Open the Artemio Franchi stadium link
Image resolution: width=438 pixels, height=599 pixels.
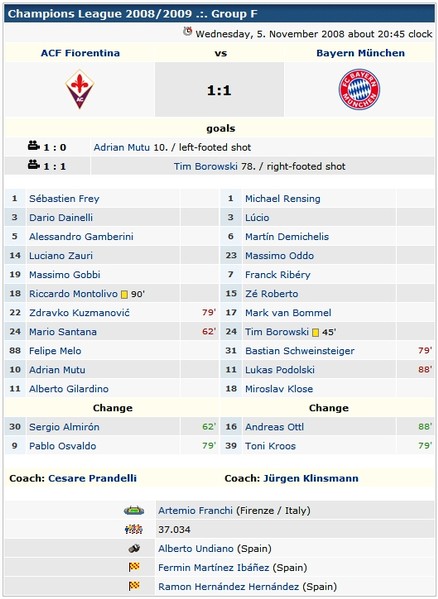pos(196,510)
